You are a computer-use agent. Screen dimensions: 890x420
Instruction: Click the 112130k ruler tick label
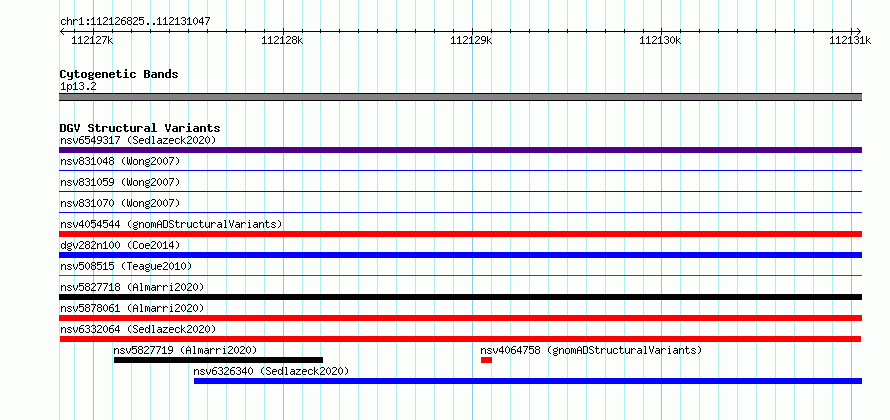point(660,40)
